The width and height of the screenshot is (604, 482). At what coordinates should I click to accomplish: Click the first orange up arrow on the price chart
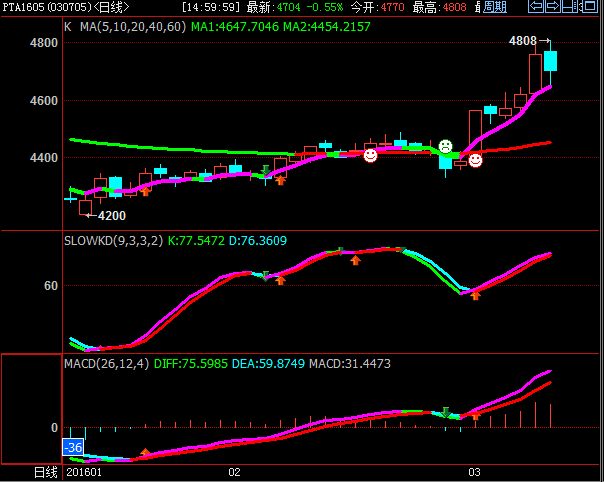click(145, 191)
